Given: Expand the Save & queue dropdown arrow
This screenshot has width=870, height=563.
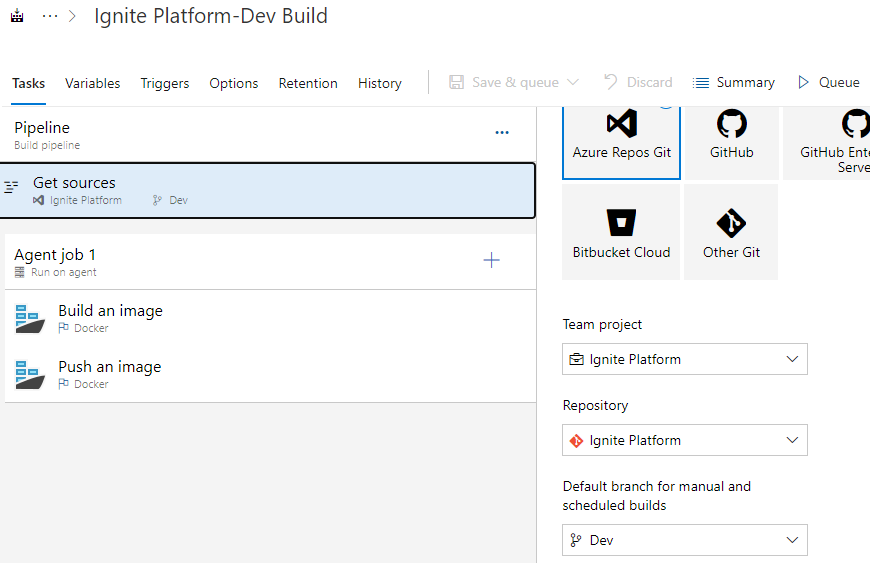Looking at the screenshot, I should pos(573,83).
